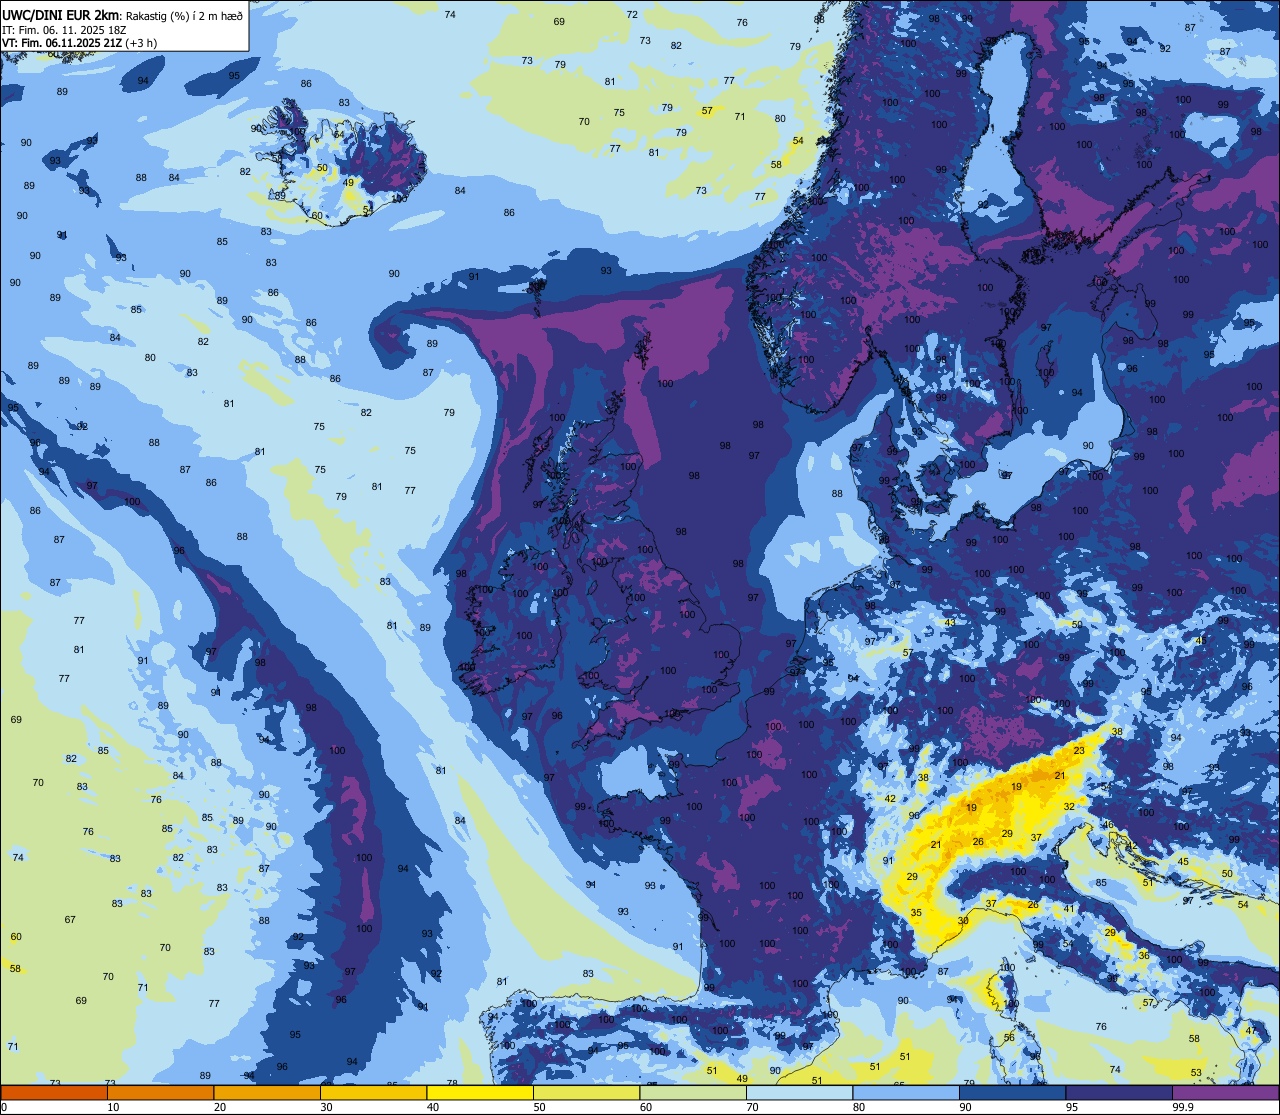
Task: Click the pale green 60–70 legend swatch
Action: 693,1092
